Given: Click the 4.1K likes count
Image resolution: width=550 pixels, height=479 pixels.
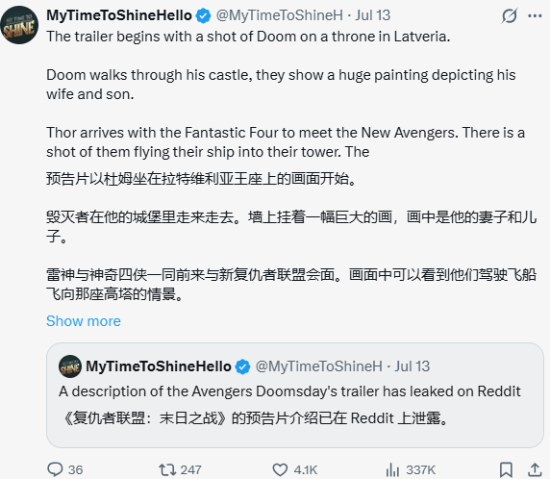Looking at the screenshot, I should point(305,470).
